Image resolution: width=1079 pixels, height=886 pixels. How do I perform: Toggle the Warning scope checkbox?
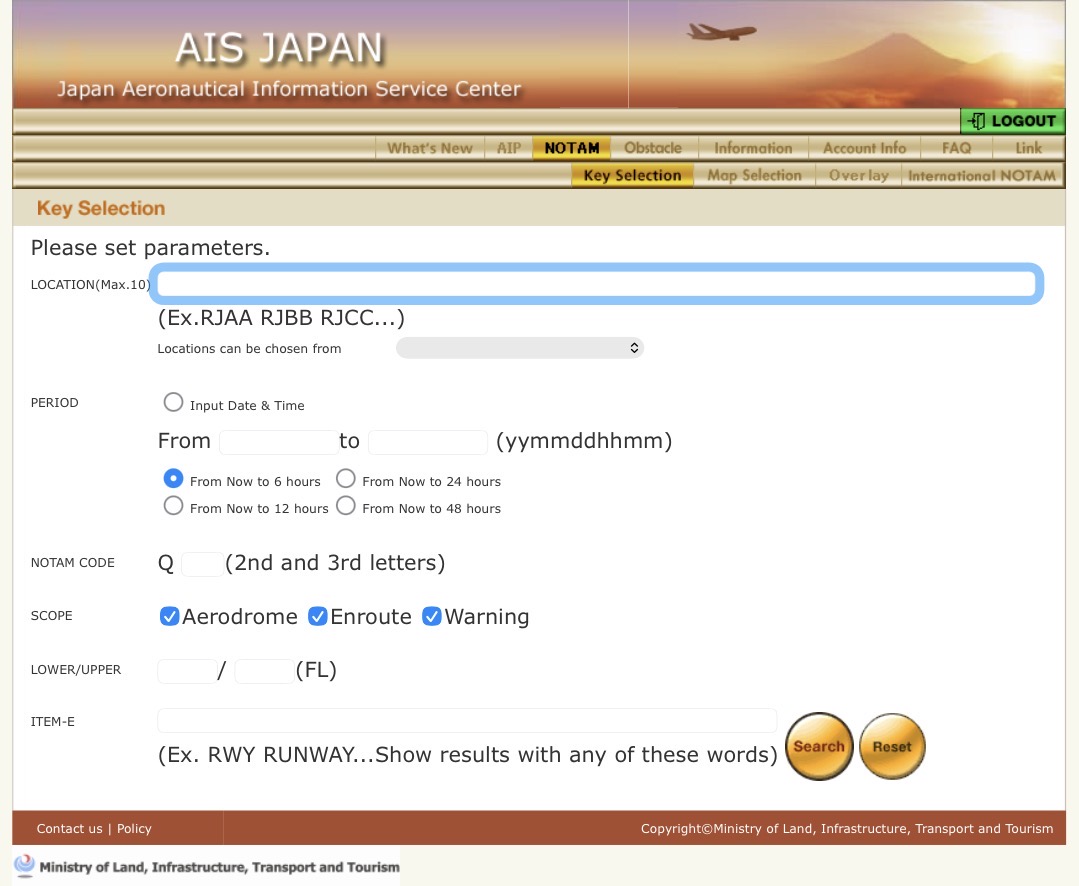(x=431, y=616)
